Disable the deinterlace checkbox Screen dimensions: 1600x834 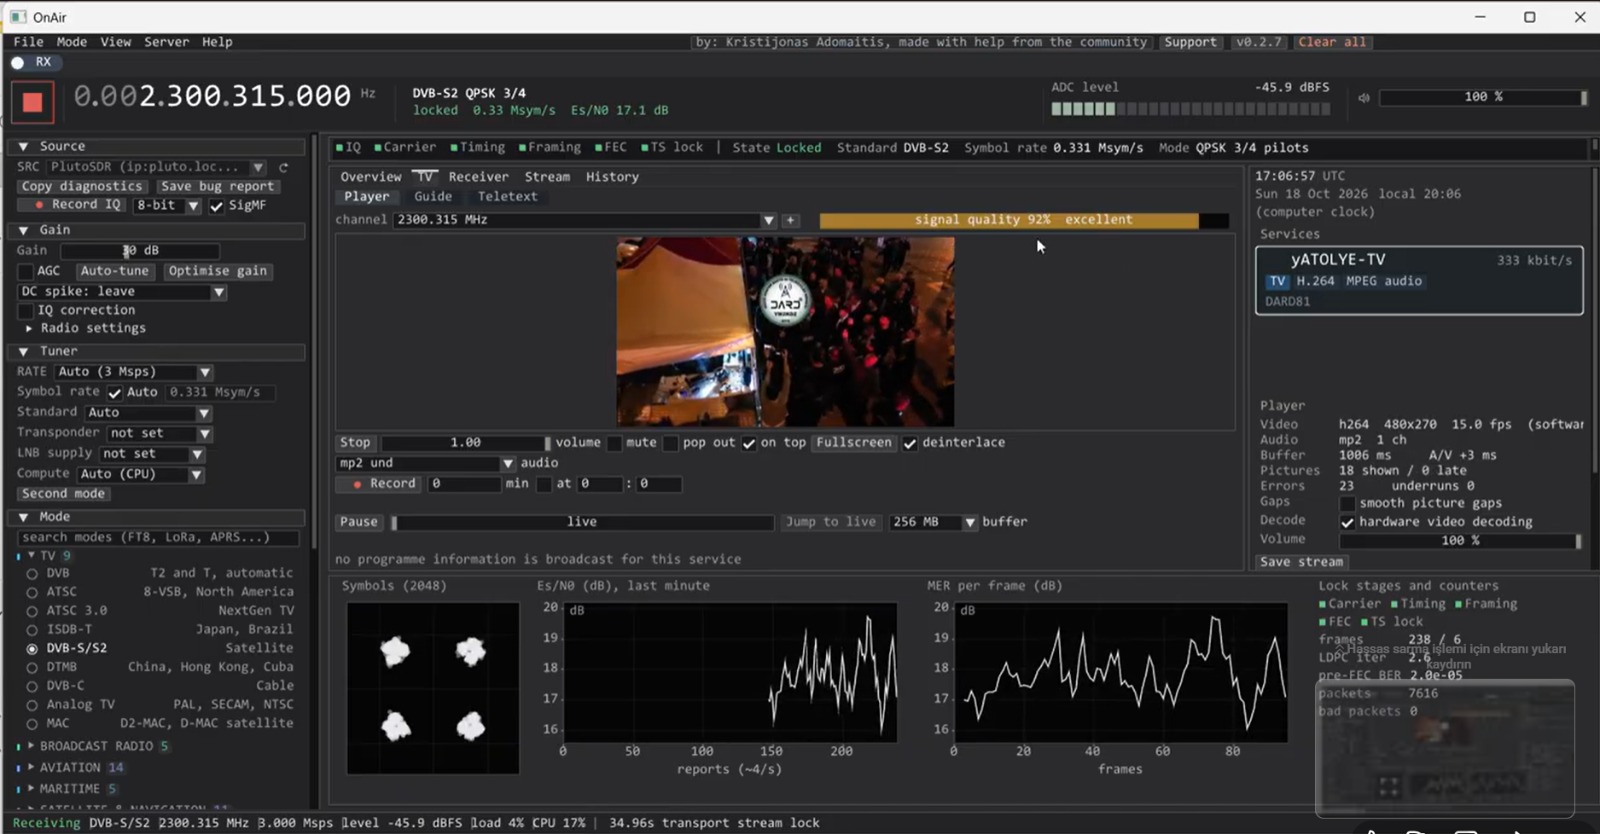[909, 443]
